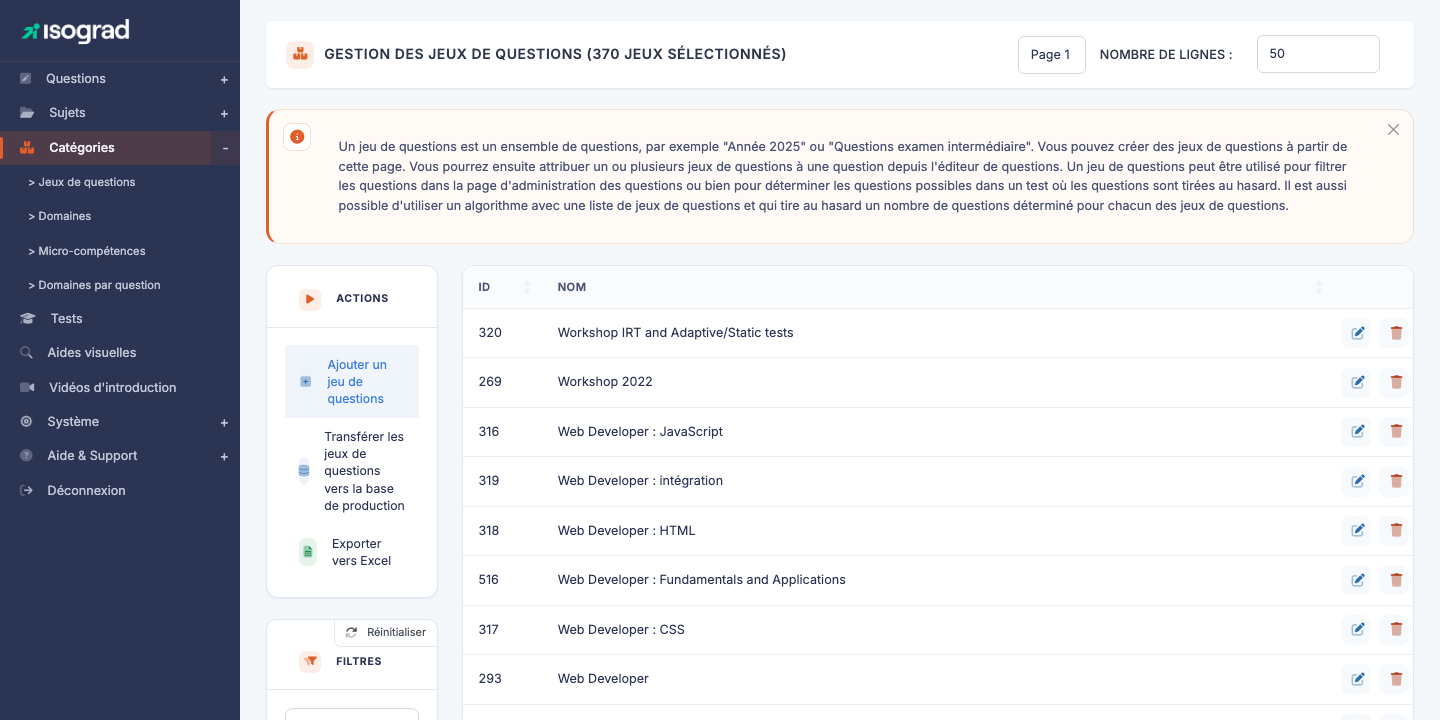Delete Web Developer : CSS row
This screenshot has width=1440, height=720.
(x=1395, y=630)
